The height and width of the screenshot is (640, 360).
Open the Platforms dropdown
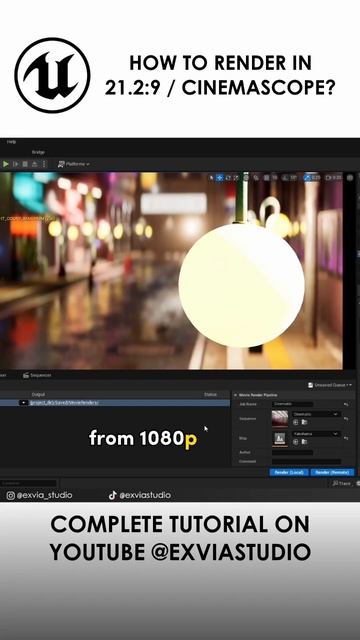point(73,164)
